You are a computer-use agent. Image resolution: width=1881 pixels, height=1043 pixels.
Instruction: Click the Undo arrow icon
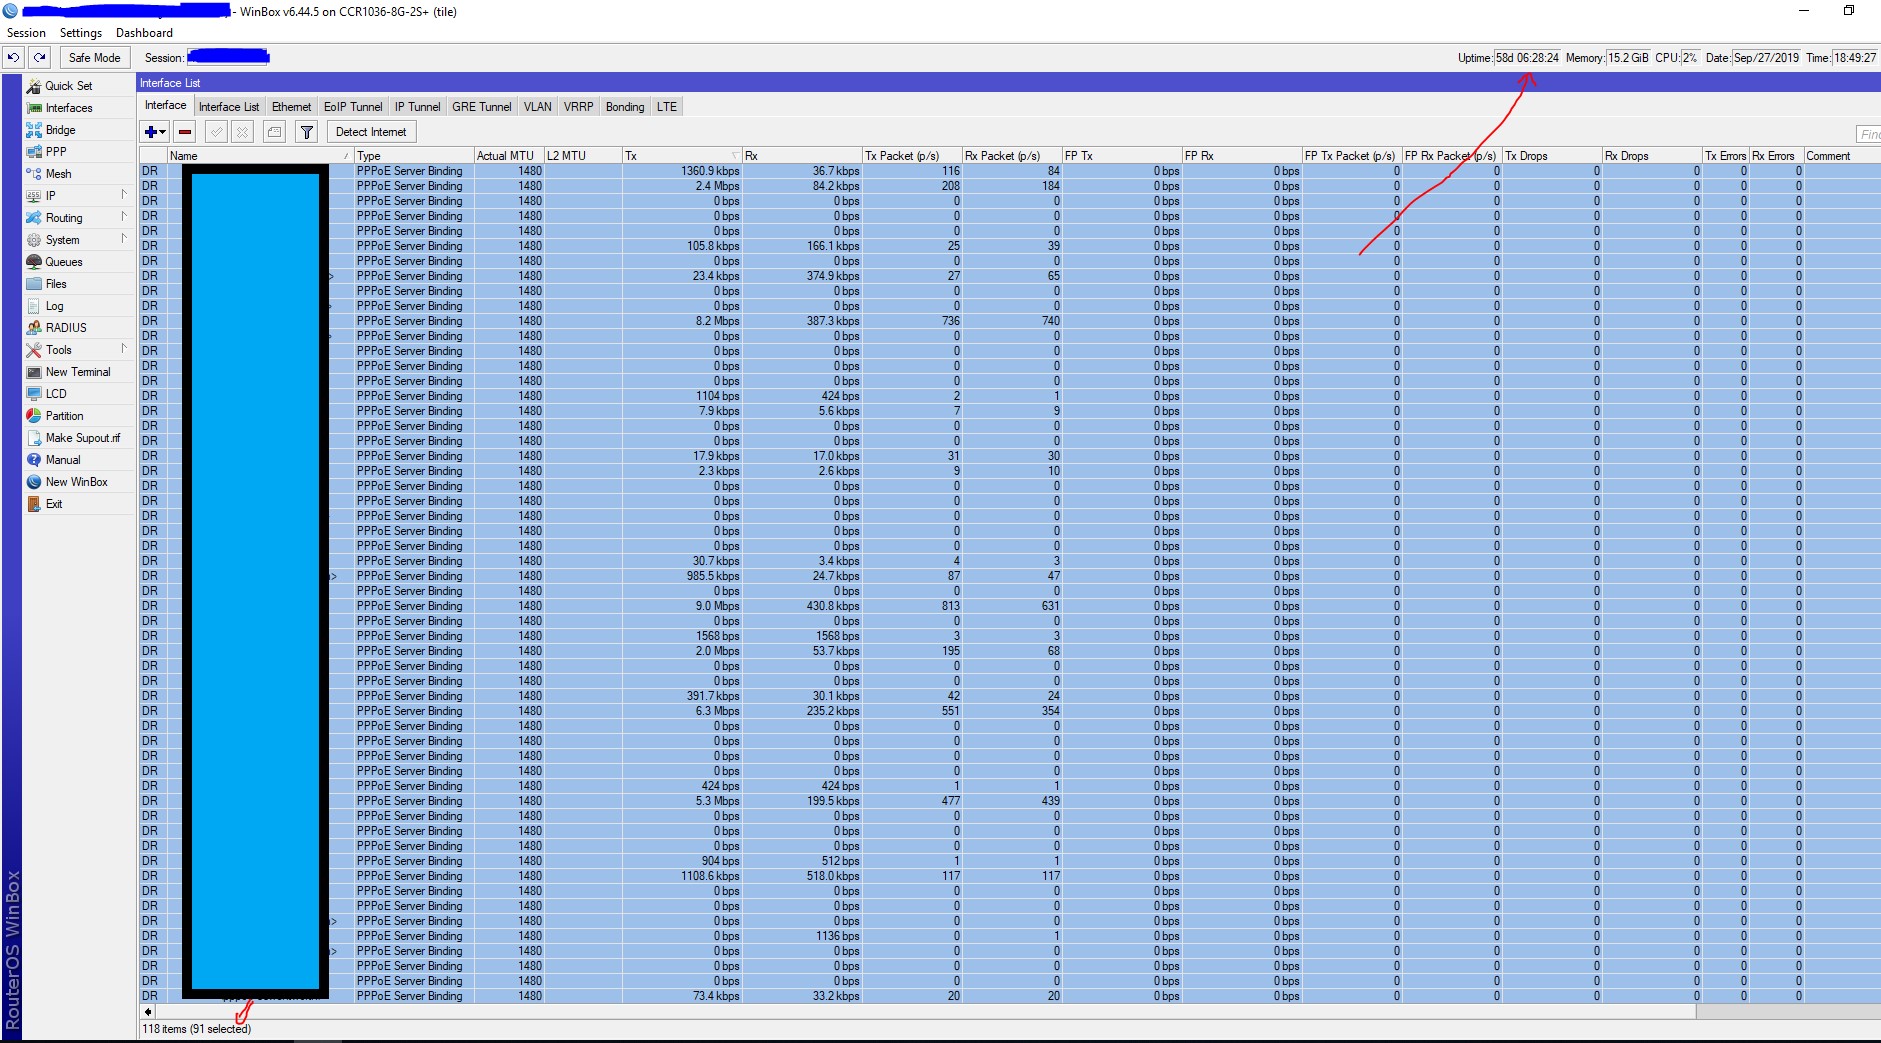pos(14,58)
